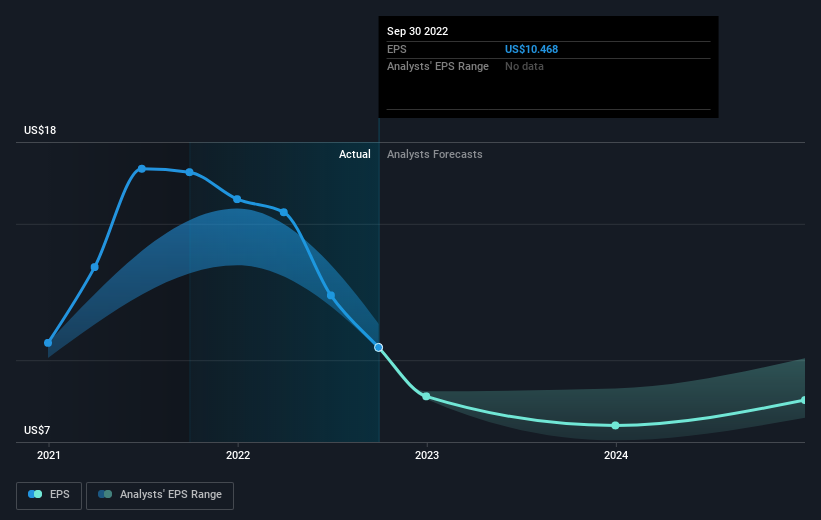Click the 2022 x-axis label

pyautogui.click(x=238, y=456)
